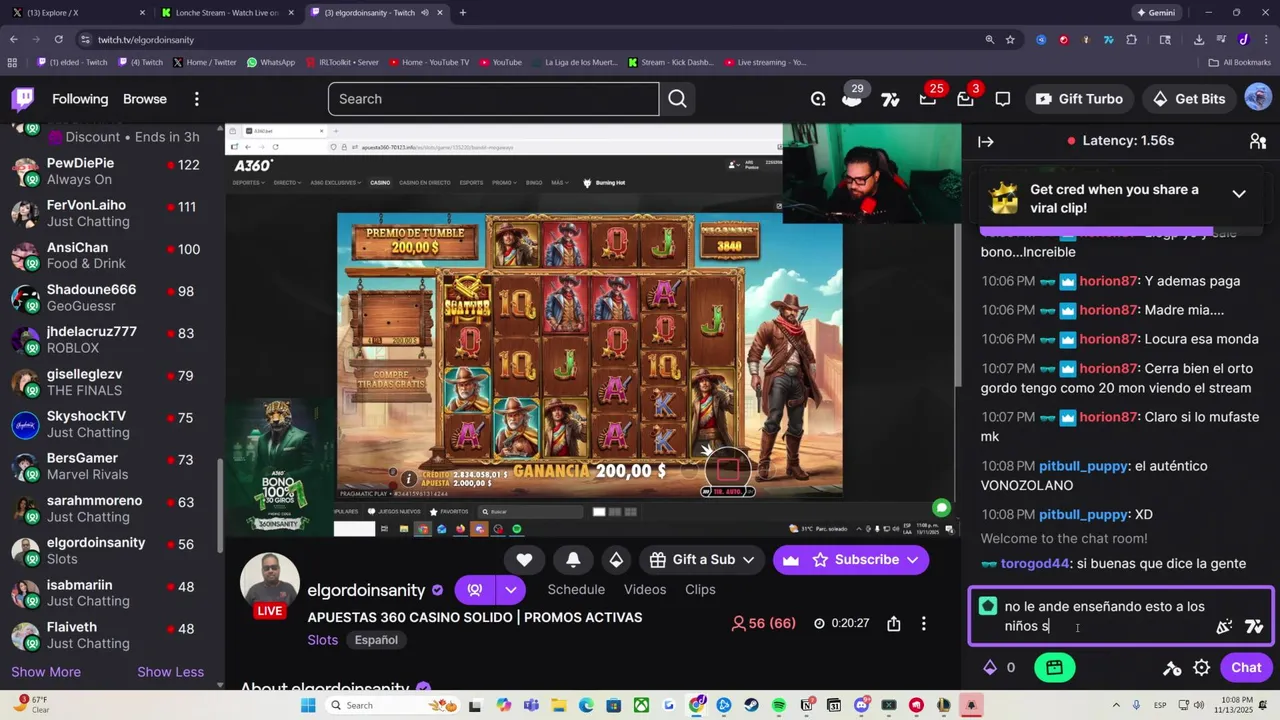Open the mail icon with 3 badge

[965, 99]
